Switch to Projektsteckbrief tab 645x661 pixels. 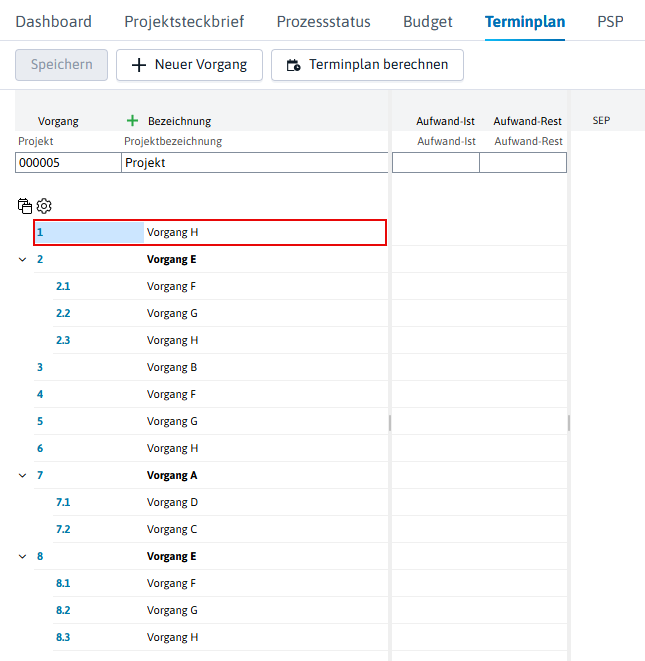point(184,21)
